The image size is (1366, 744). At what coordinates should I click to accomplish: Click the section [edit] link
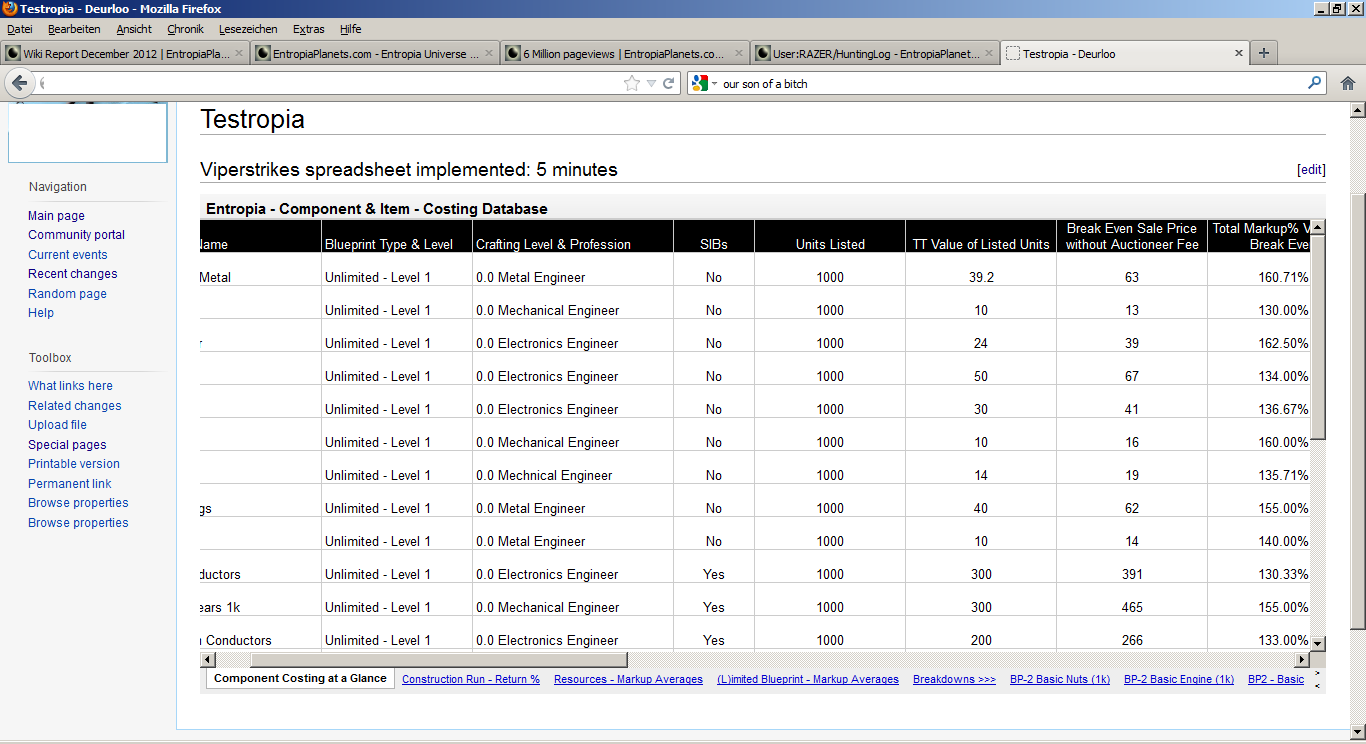pos(1311,170)
